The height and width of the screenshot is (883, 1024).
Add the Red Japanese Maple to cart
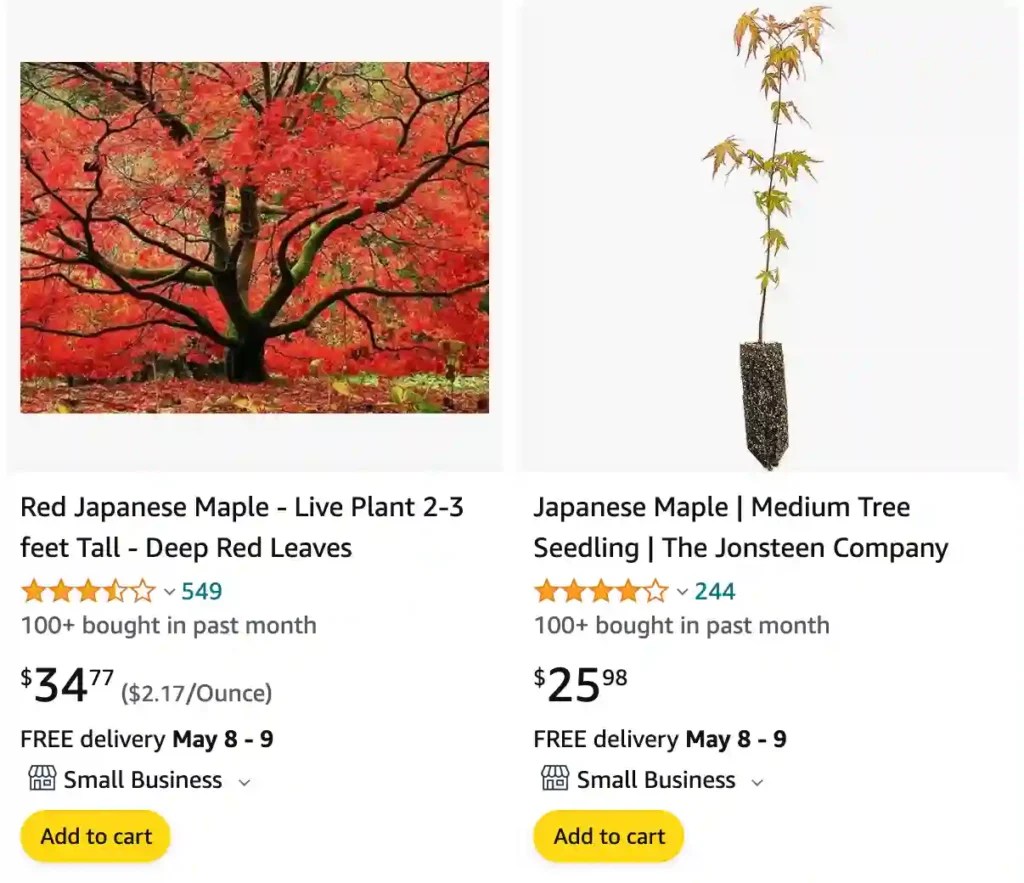coord(94,836)
